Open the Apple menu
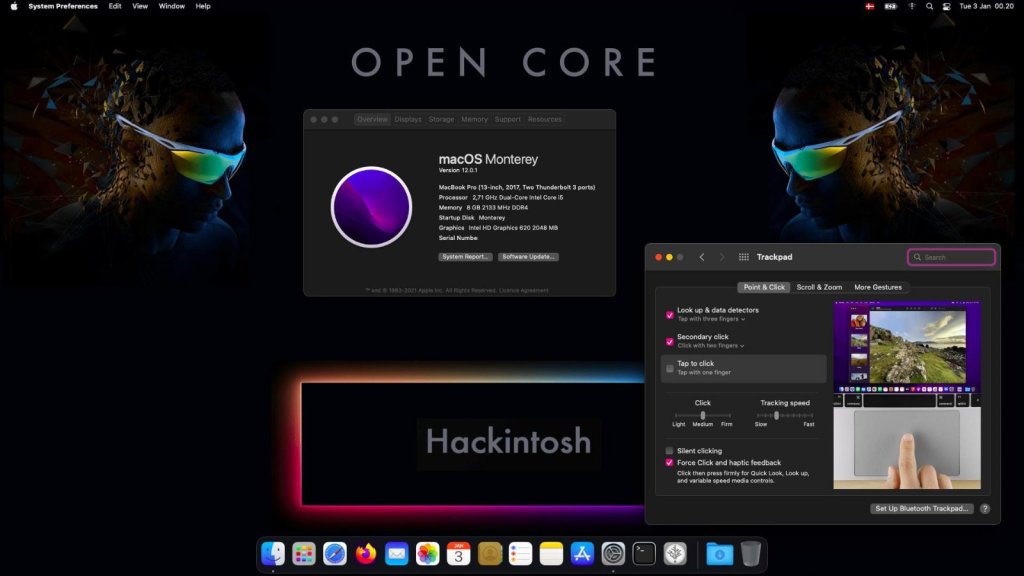1024x576 pixels. coord(14,6)
